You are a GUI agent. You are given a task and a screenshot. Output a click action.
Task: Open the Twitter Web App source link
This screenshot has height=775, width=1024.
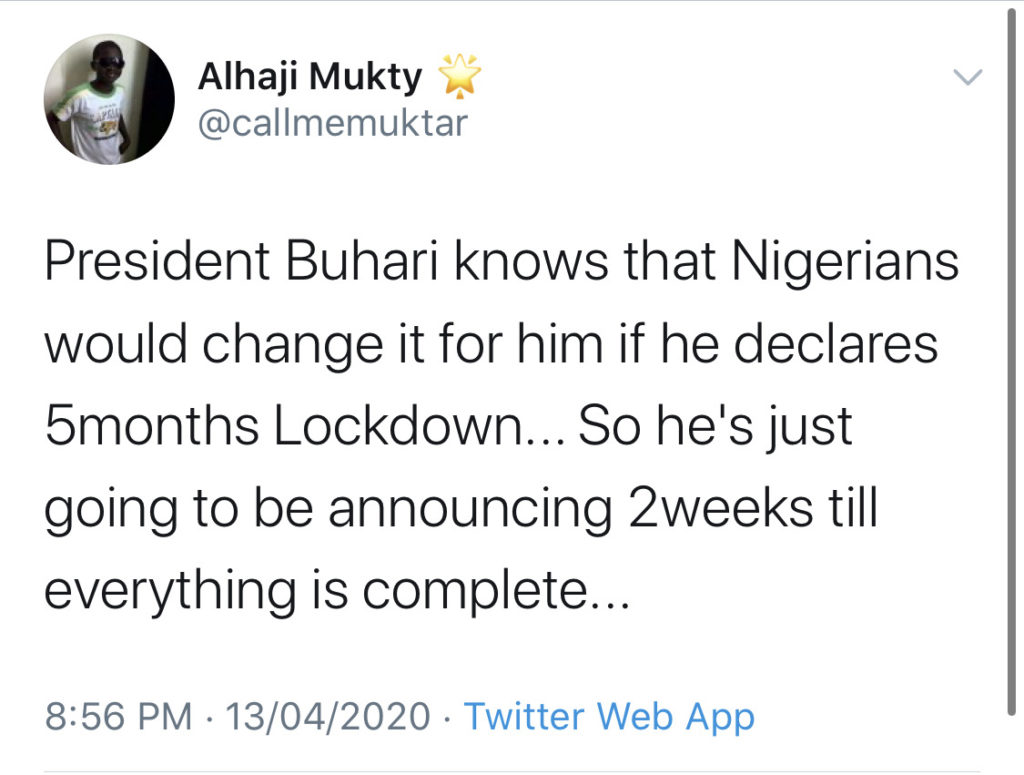tap(609, 716)
